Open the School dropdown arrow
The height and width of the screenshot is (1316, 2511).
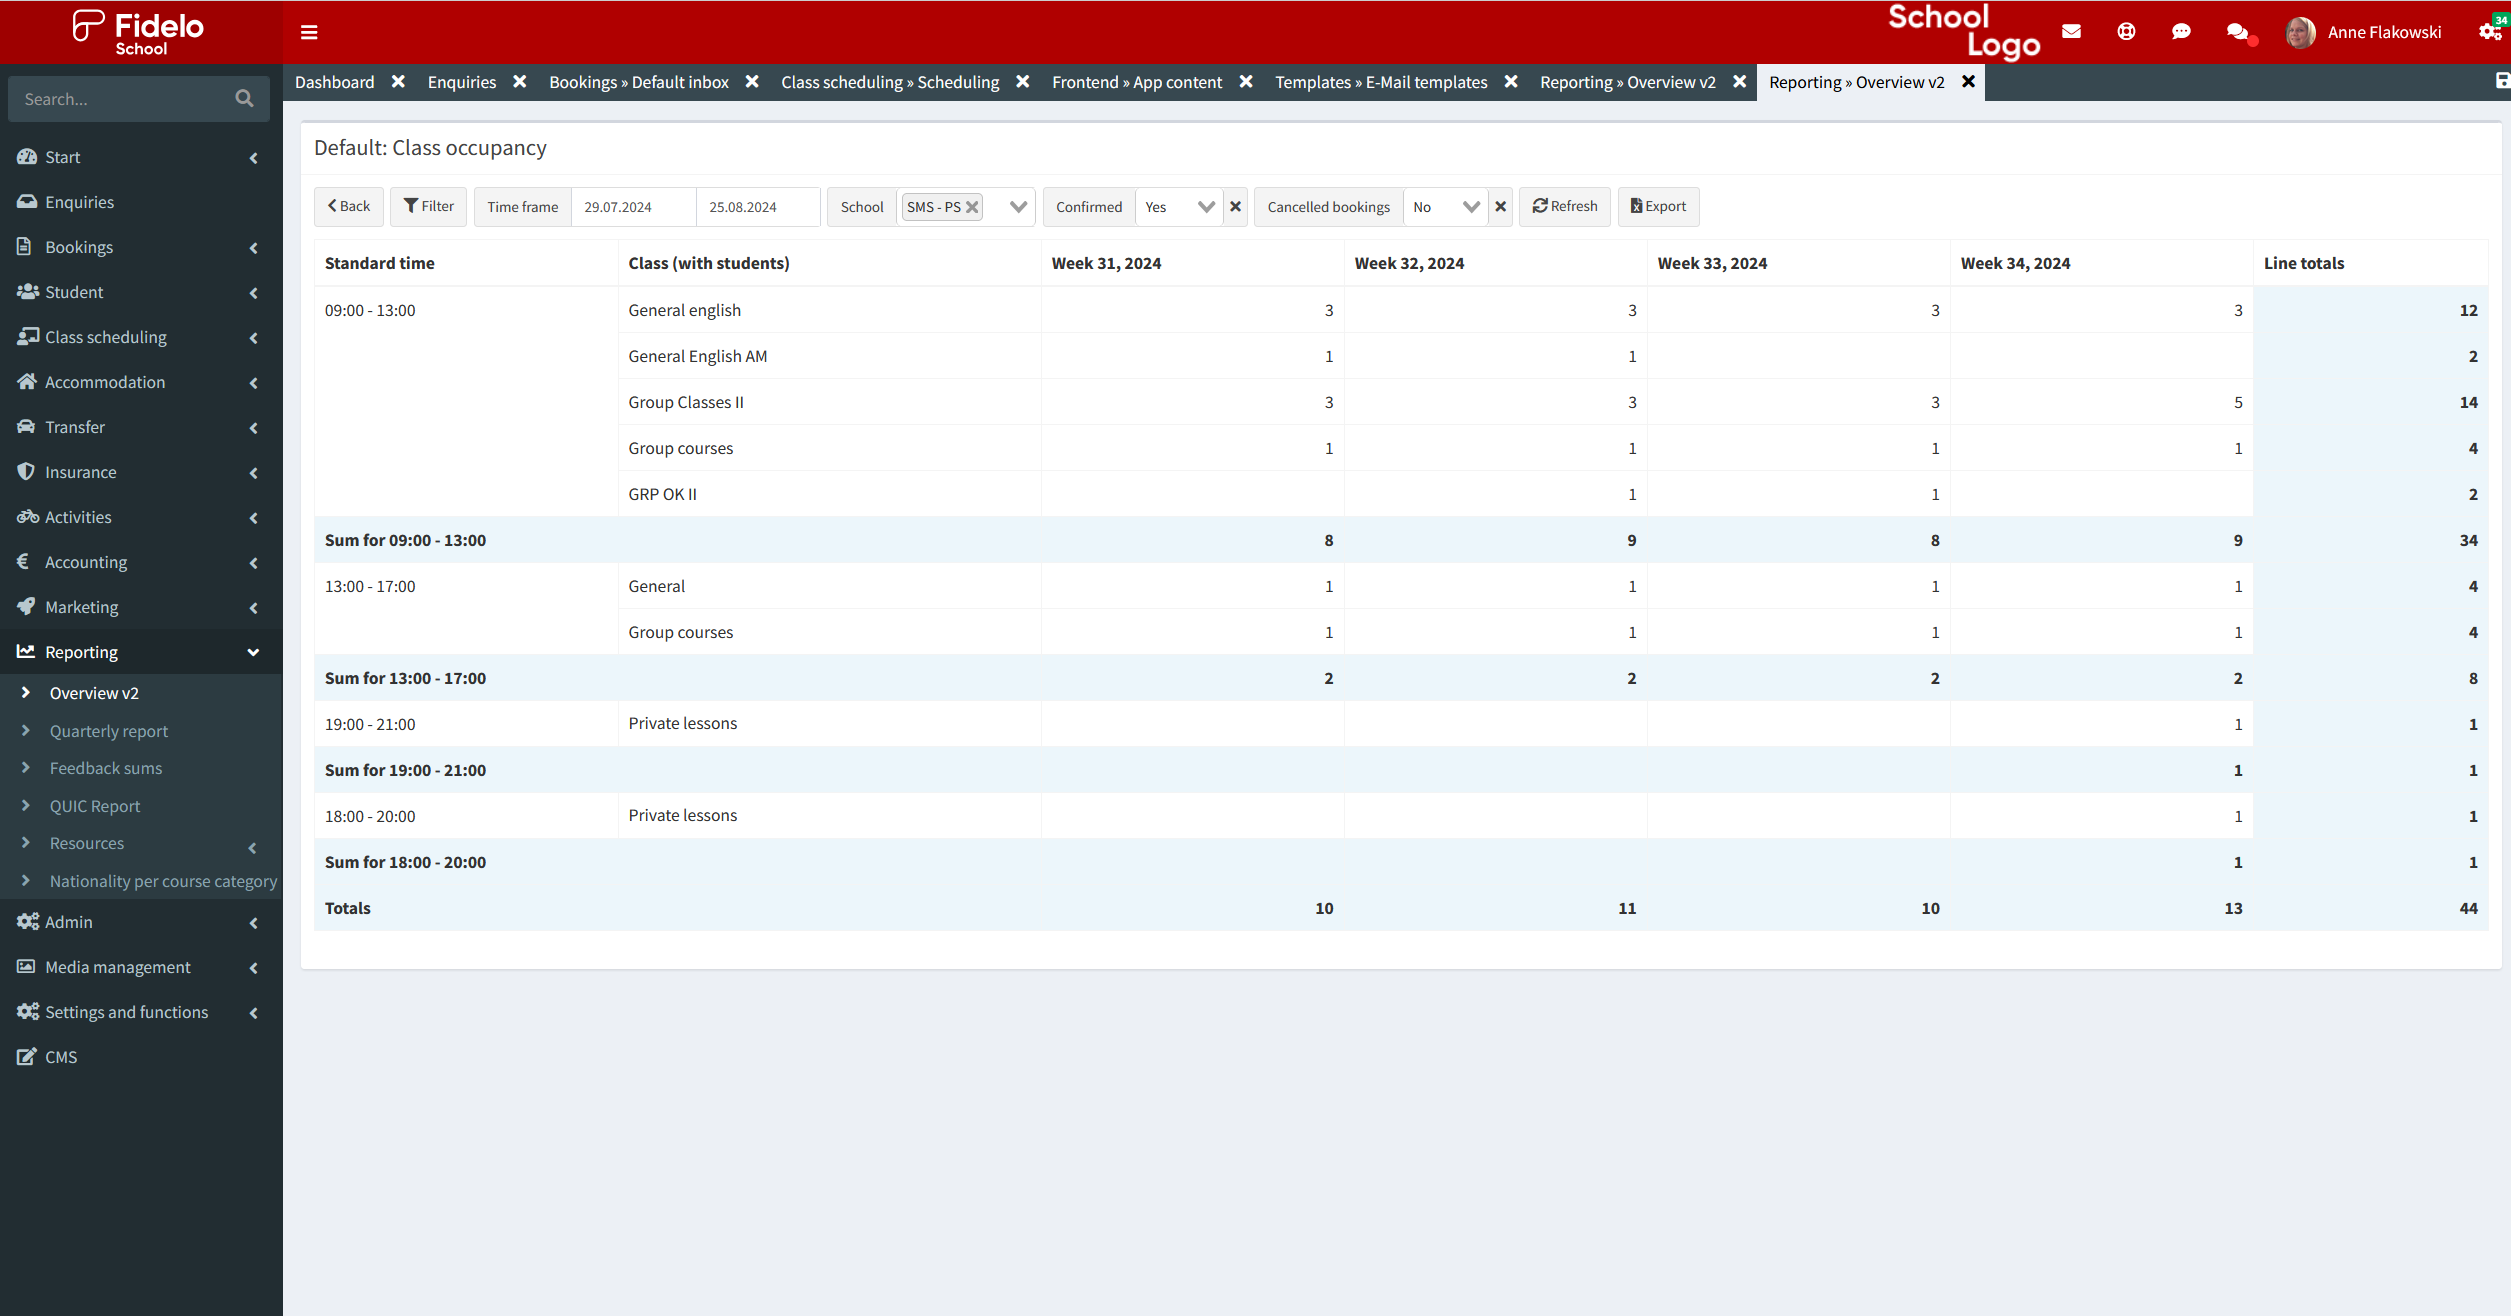click(1018, 207)
